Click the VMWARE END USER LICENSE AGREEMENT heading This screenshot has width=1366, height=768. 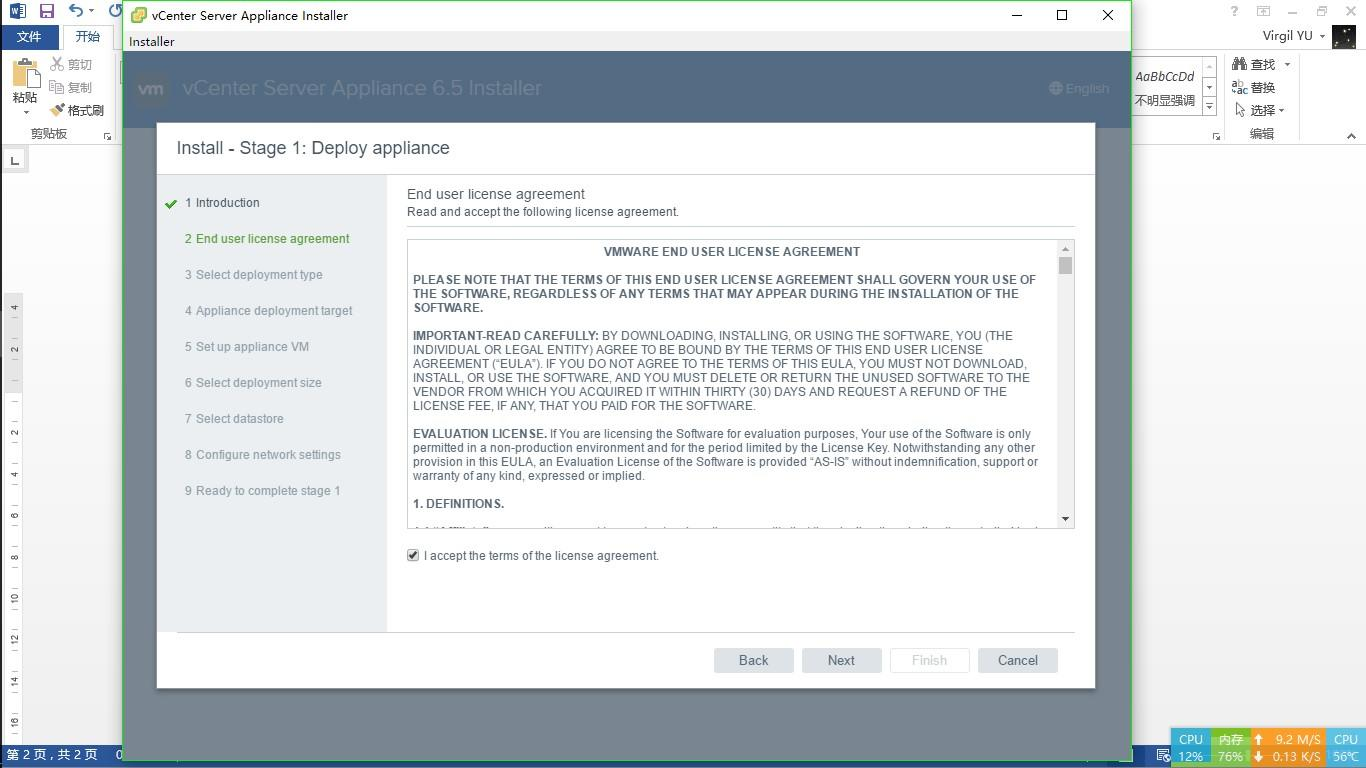point(732,252)
